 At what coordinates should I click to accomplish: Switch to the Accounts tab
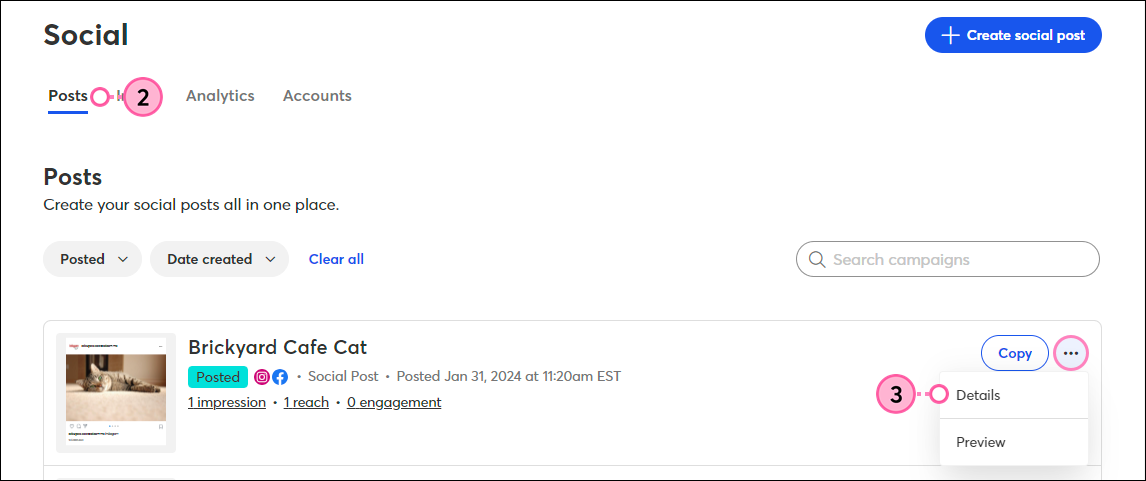click(317, 96)
